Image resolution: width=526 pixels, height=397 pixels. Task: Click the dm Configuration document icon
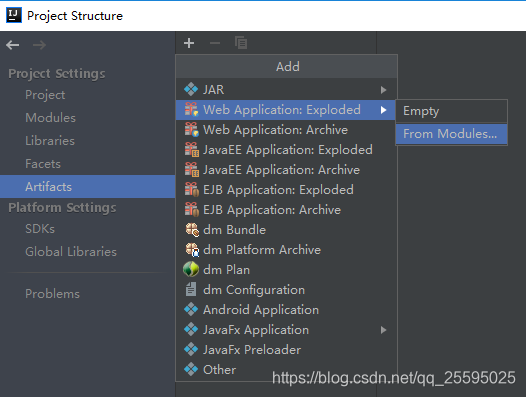(191, 289)
